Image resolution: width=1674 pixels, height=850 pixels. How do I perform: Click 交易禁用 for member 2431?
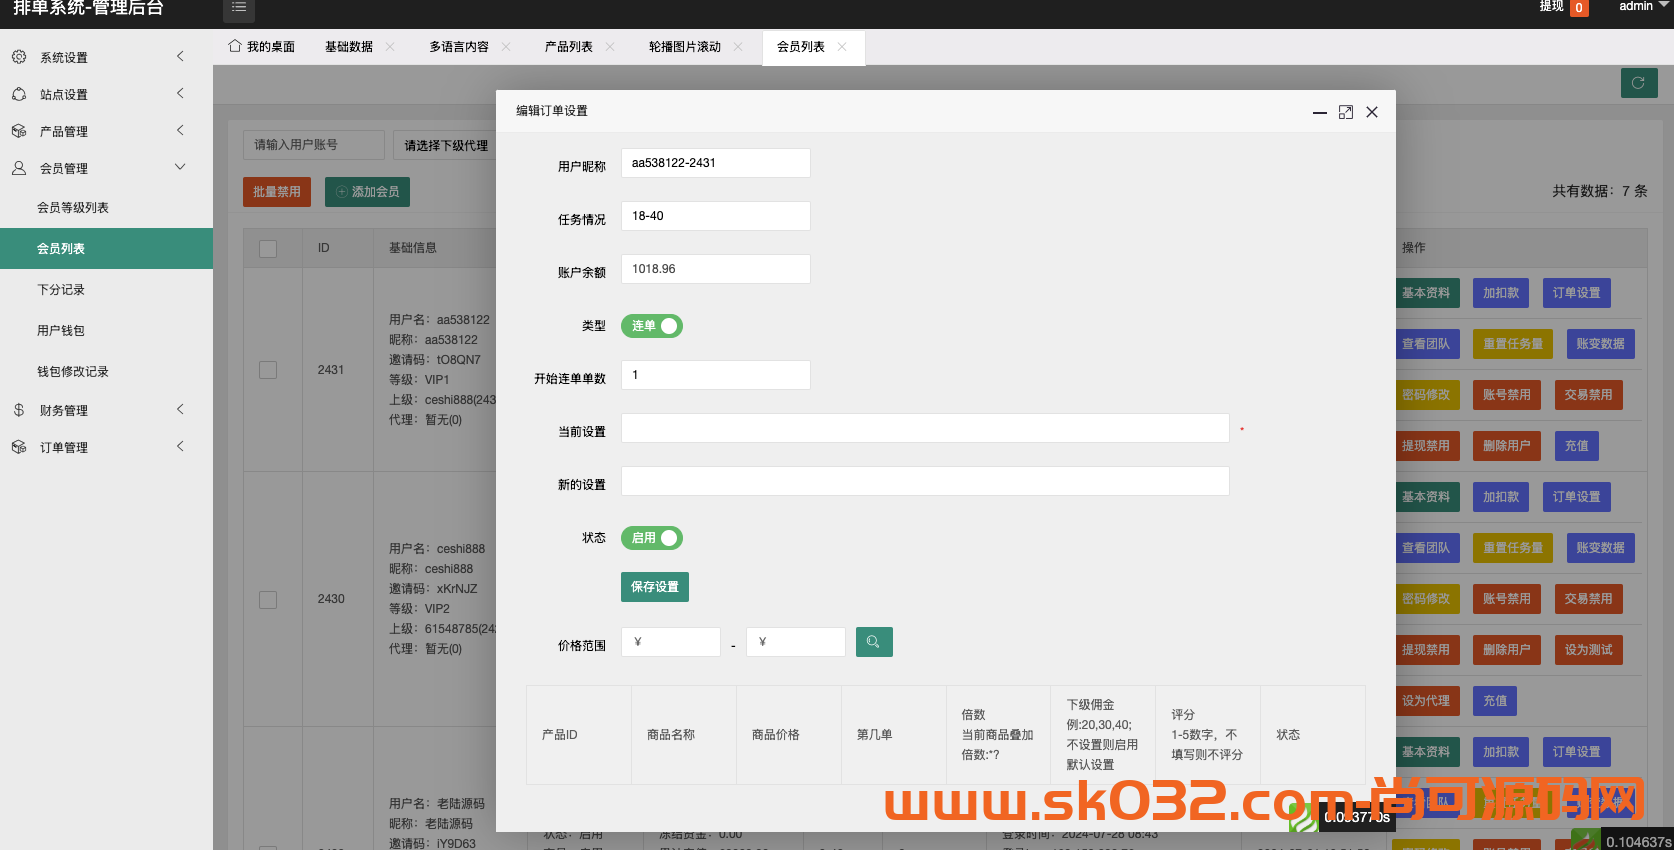click(1589, 395)
